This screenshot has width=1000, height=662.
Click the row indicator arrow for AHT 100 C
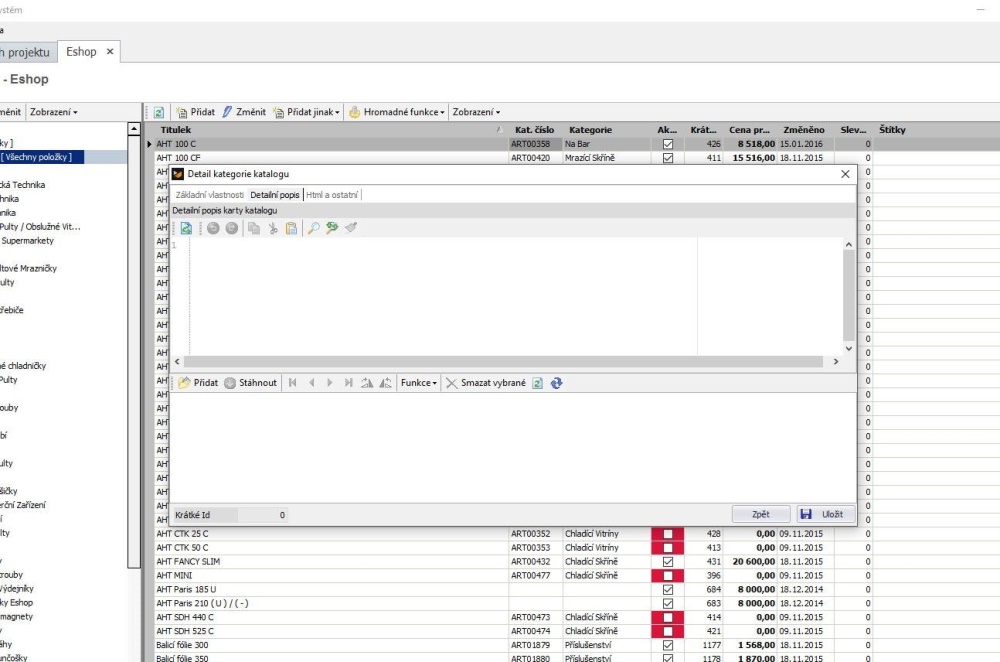[149, 144]
